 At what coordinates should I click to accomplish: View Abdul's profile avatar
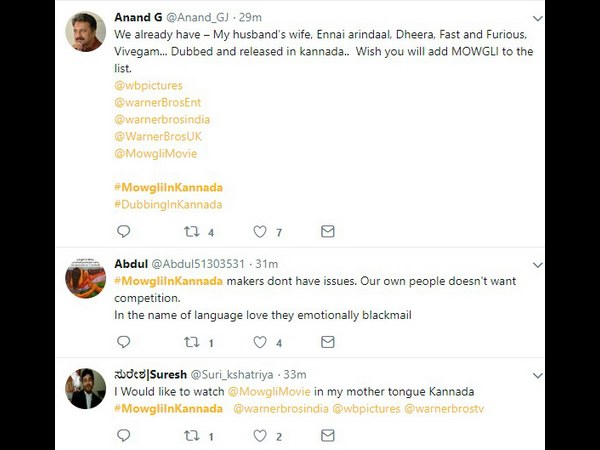coord(86,277)
